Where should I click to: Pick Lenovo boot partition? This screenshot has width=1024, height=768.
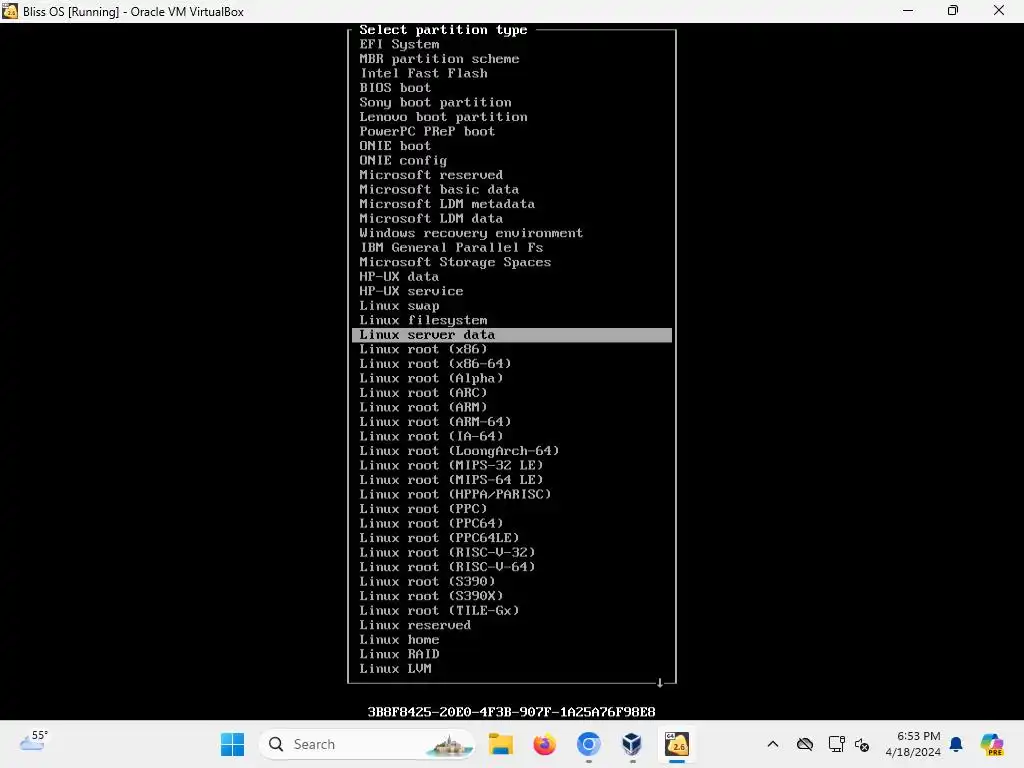click(x=443, y=117)
